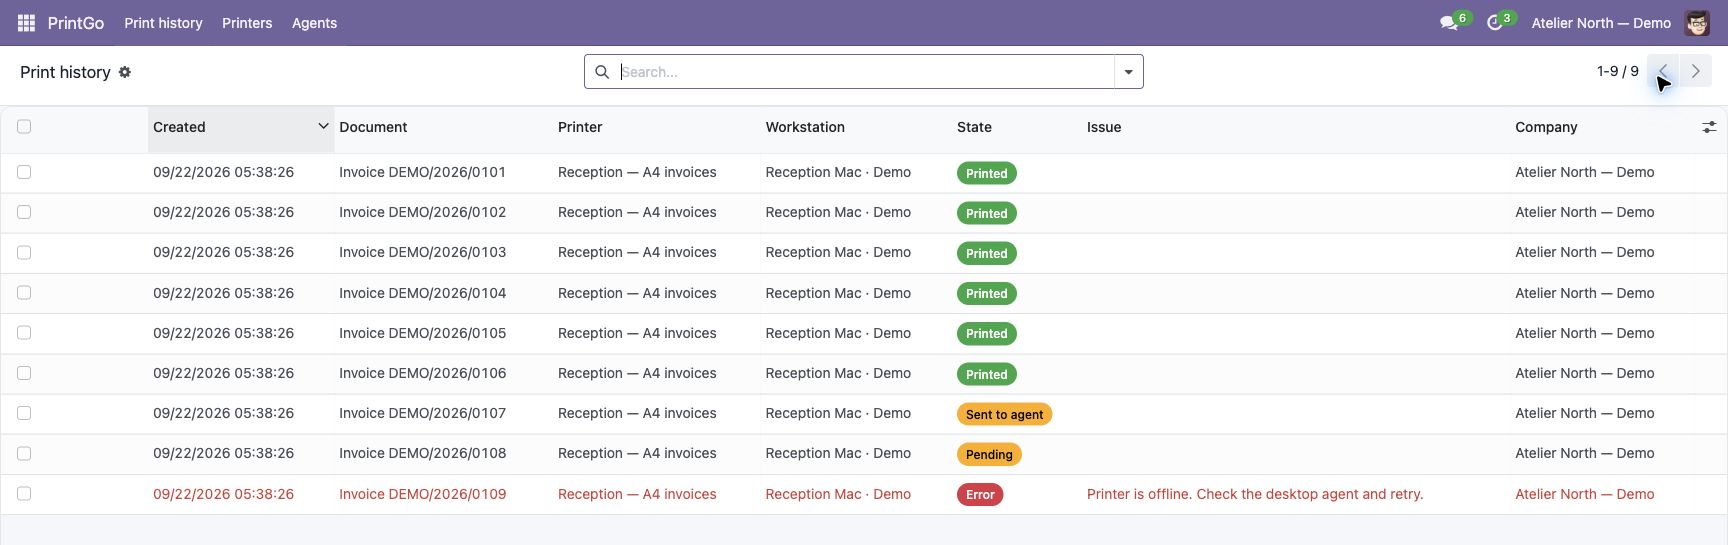Open the Invoice DEMO/2026/0103 record
Viewport: 1728px width, 545px height.
422,252
